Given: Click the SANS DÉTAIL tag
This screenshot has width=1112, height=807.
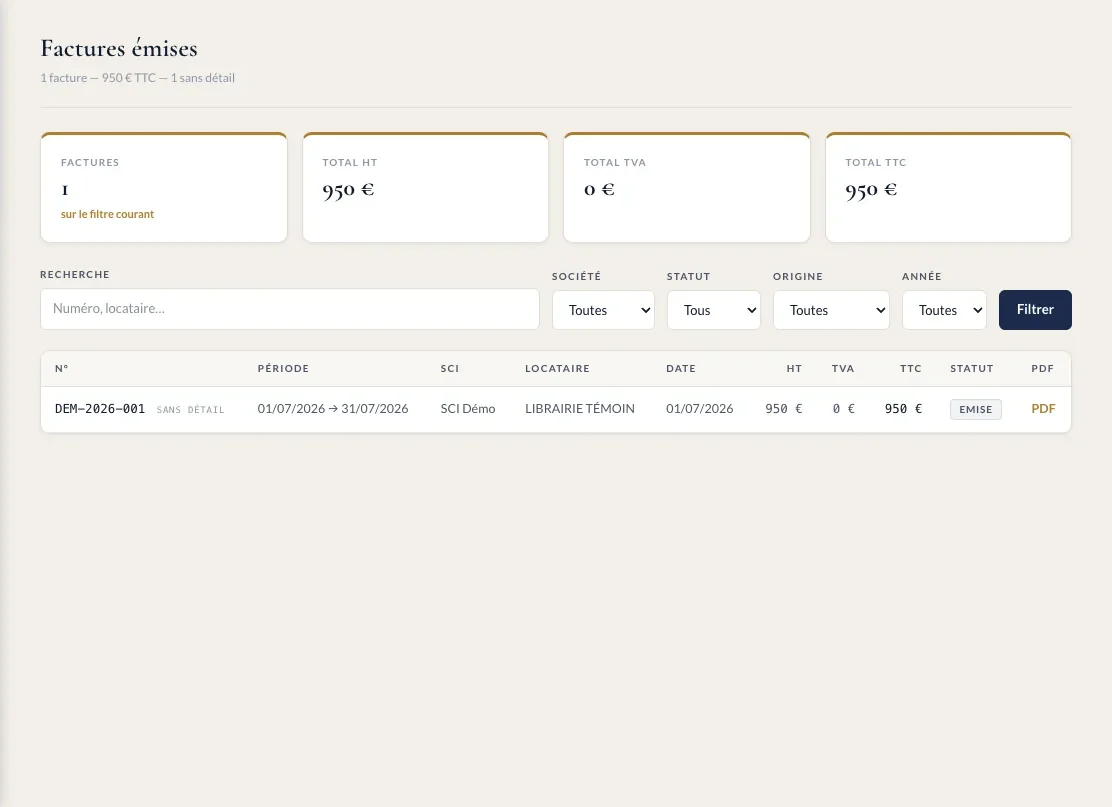Looking at the screenshot, I should tap(190, 410).
